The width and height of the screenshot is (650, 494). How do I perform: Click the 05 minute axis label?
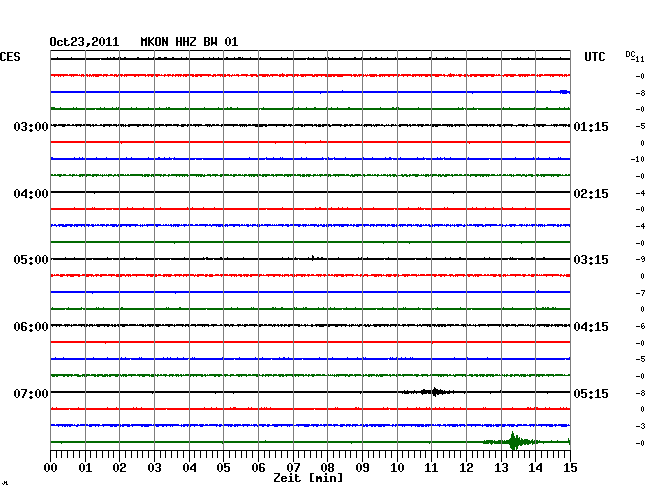tap(223, 467)
